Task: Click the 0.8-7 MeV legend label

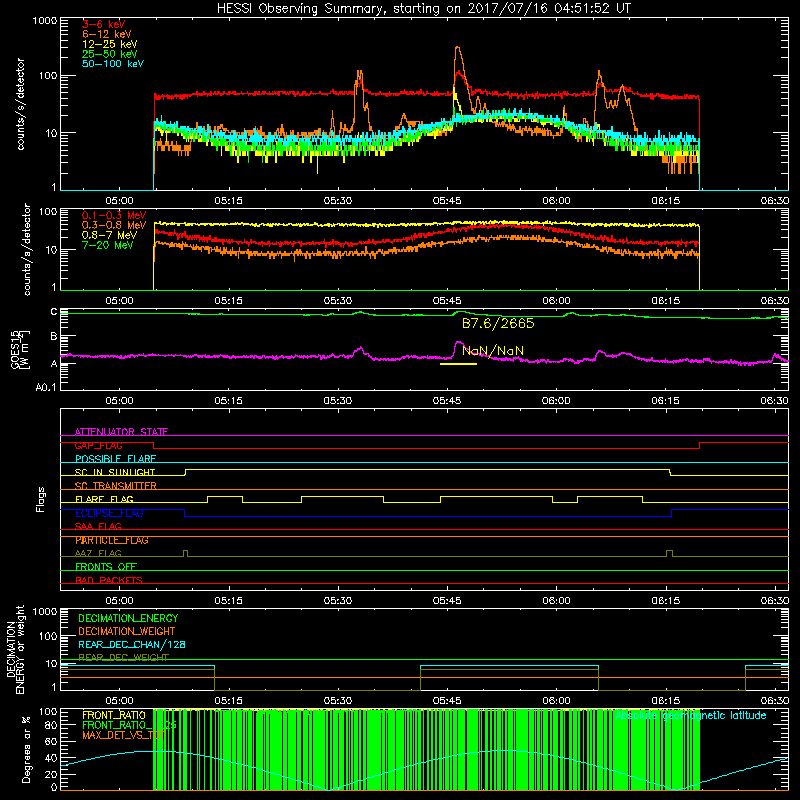Action: point(110,235)
